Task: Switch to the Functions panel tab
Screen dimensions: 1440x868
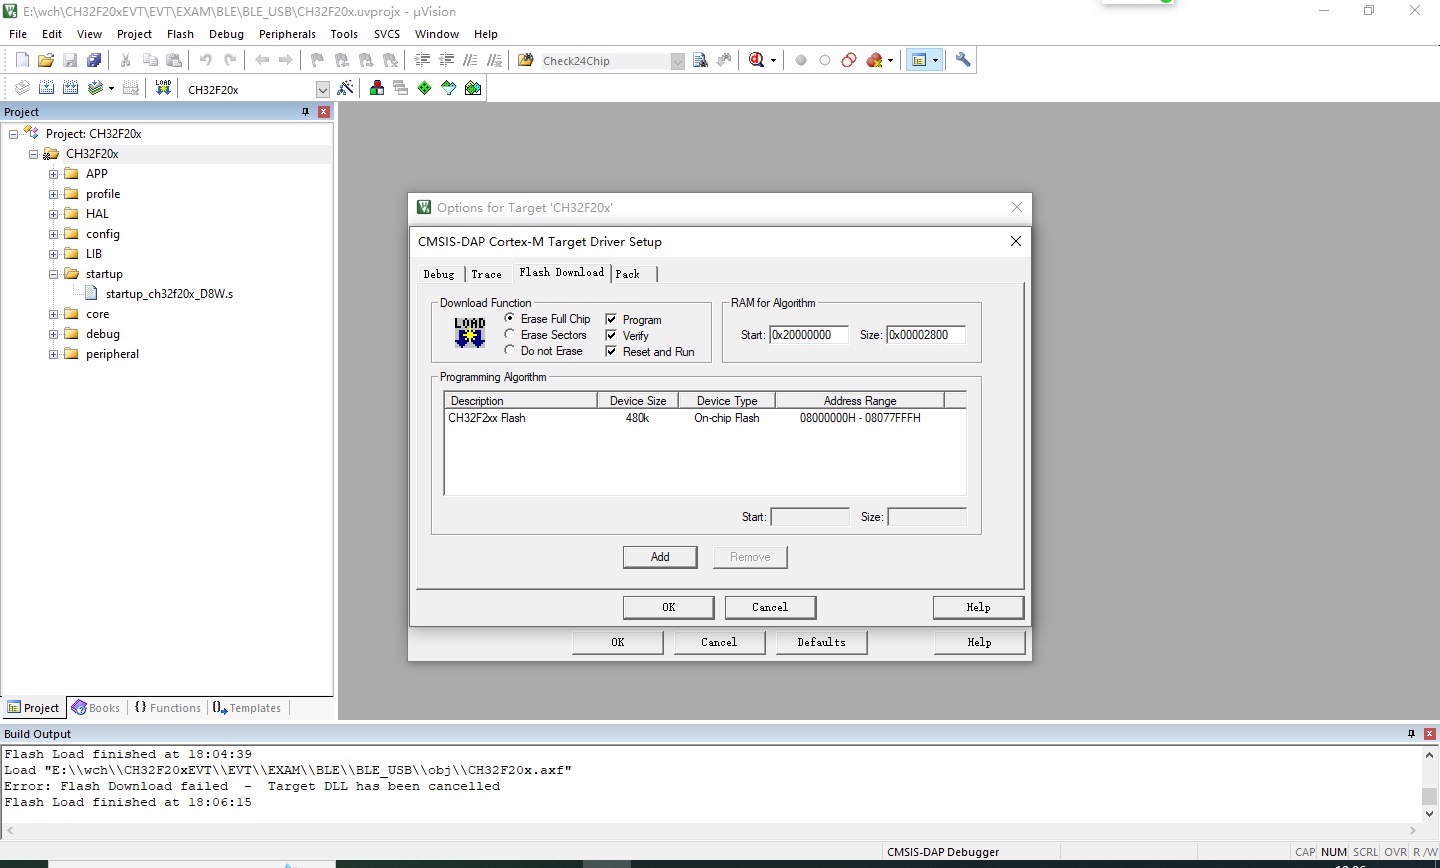Action: pos(167,708)
